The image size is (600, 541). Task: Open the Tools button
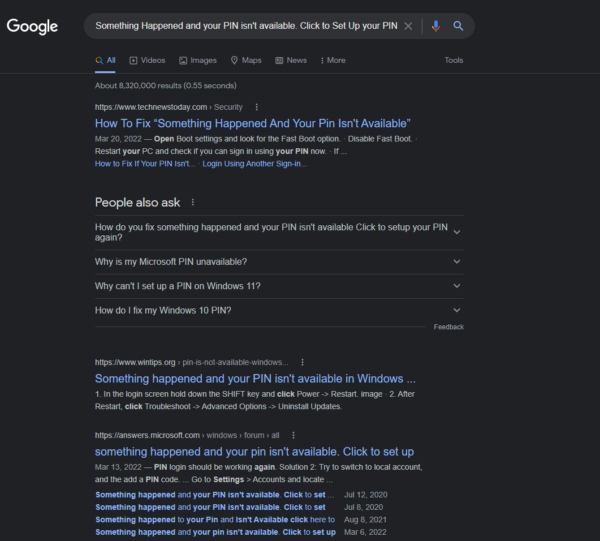(454, 60)
